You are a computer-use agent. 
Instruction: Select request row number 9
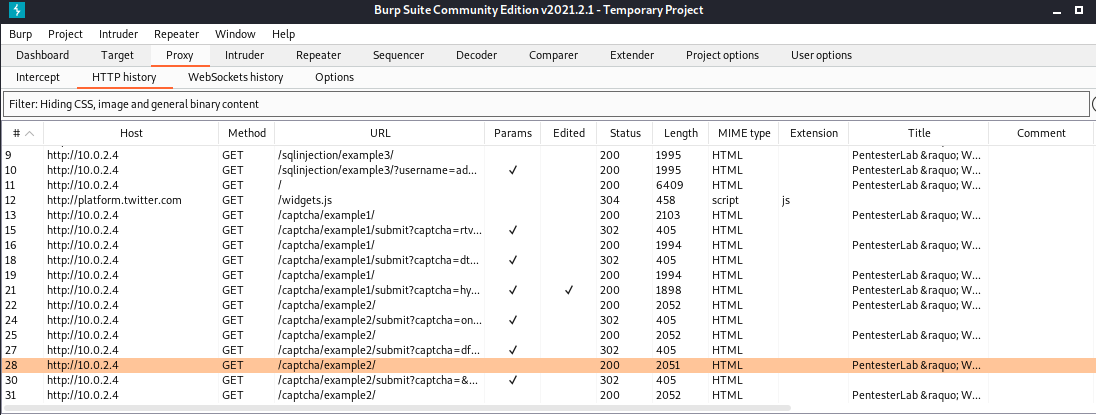(x=547, y=154)
